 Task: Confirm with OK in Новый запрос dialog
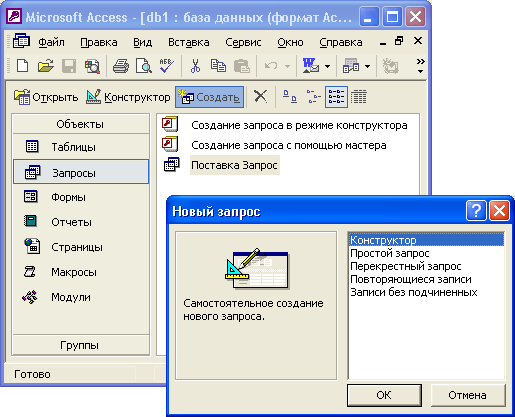click(384, 395)
